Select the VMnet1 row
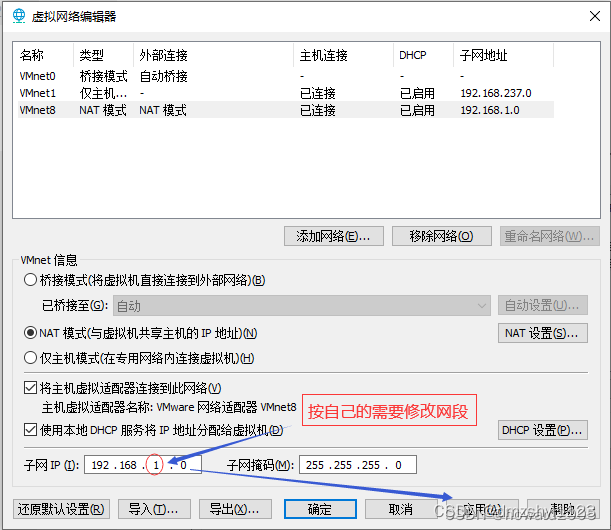Viewport: 611px width, 530px height. 286,93
